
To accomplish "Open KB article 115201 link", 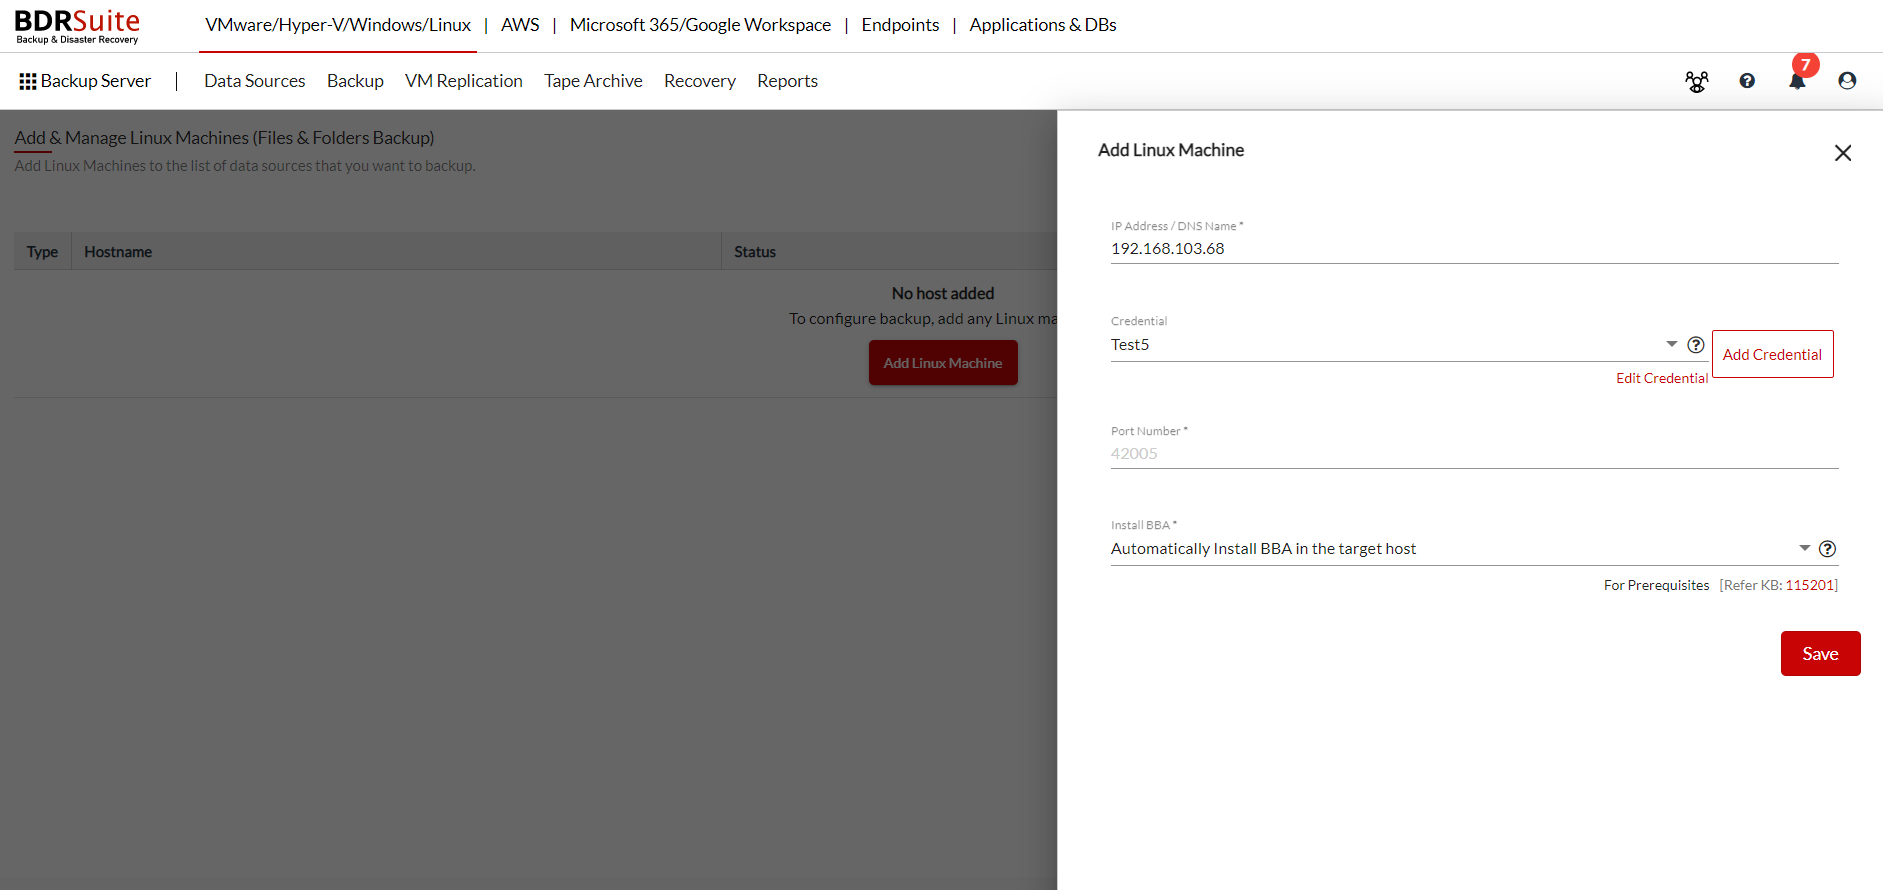I will [x=1811, y=585].
